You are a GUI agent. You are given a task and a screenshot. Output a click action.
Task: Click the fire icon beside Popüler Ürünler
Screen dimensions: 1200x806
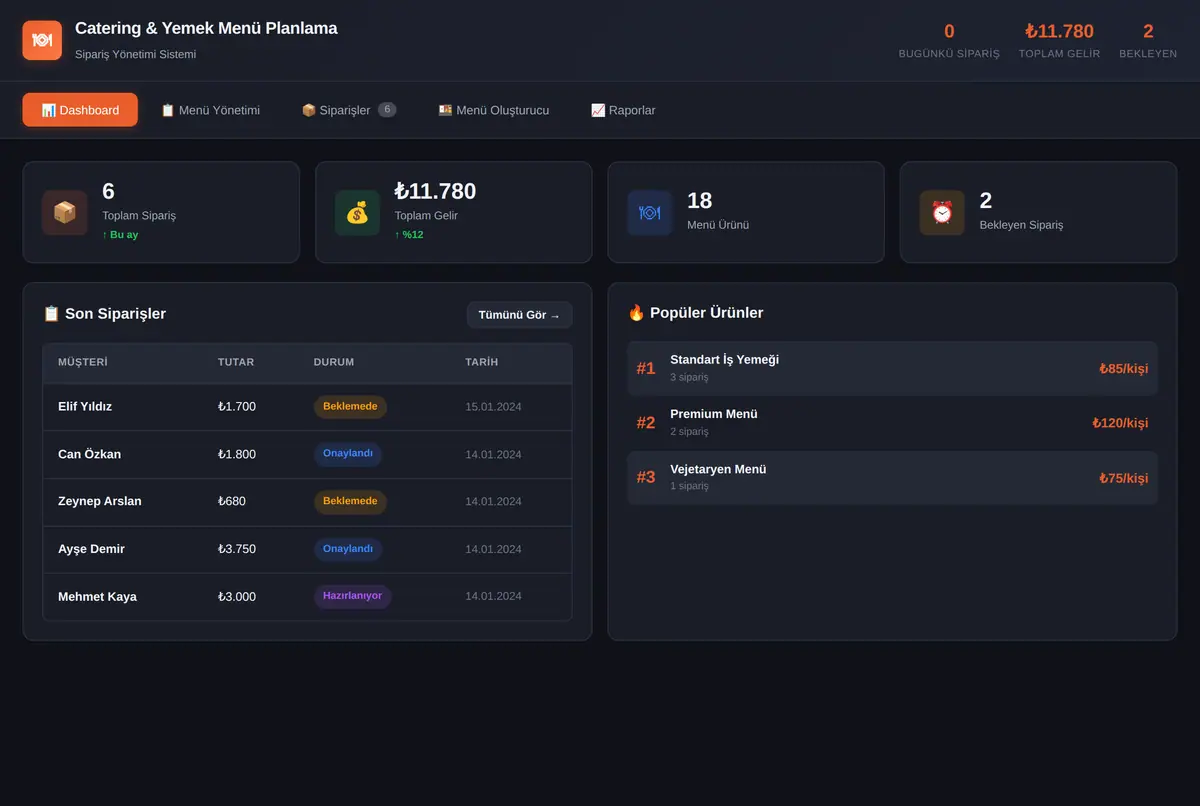636,313
